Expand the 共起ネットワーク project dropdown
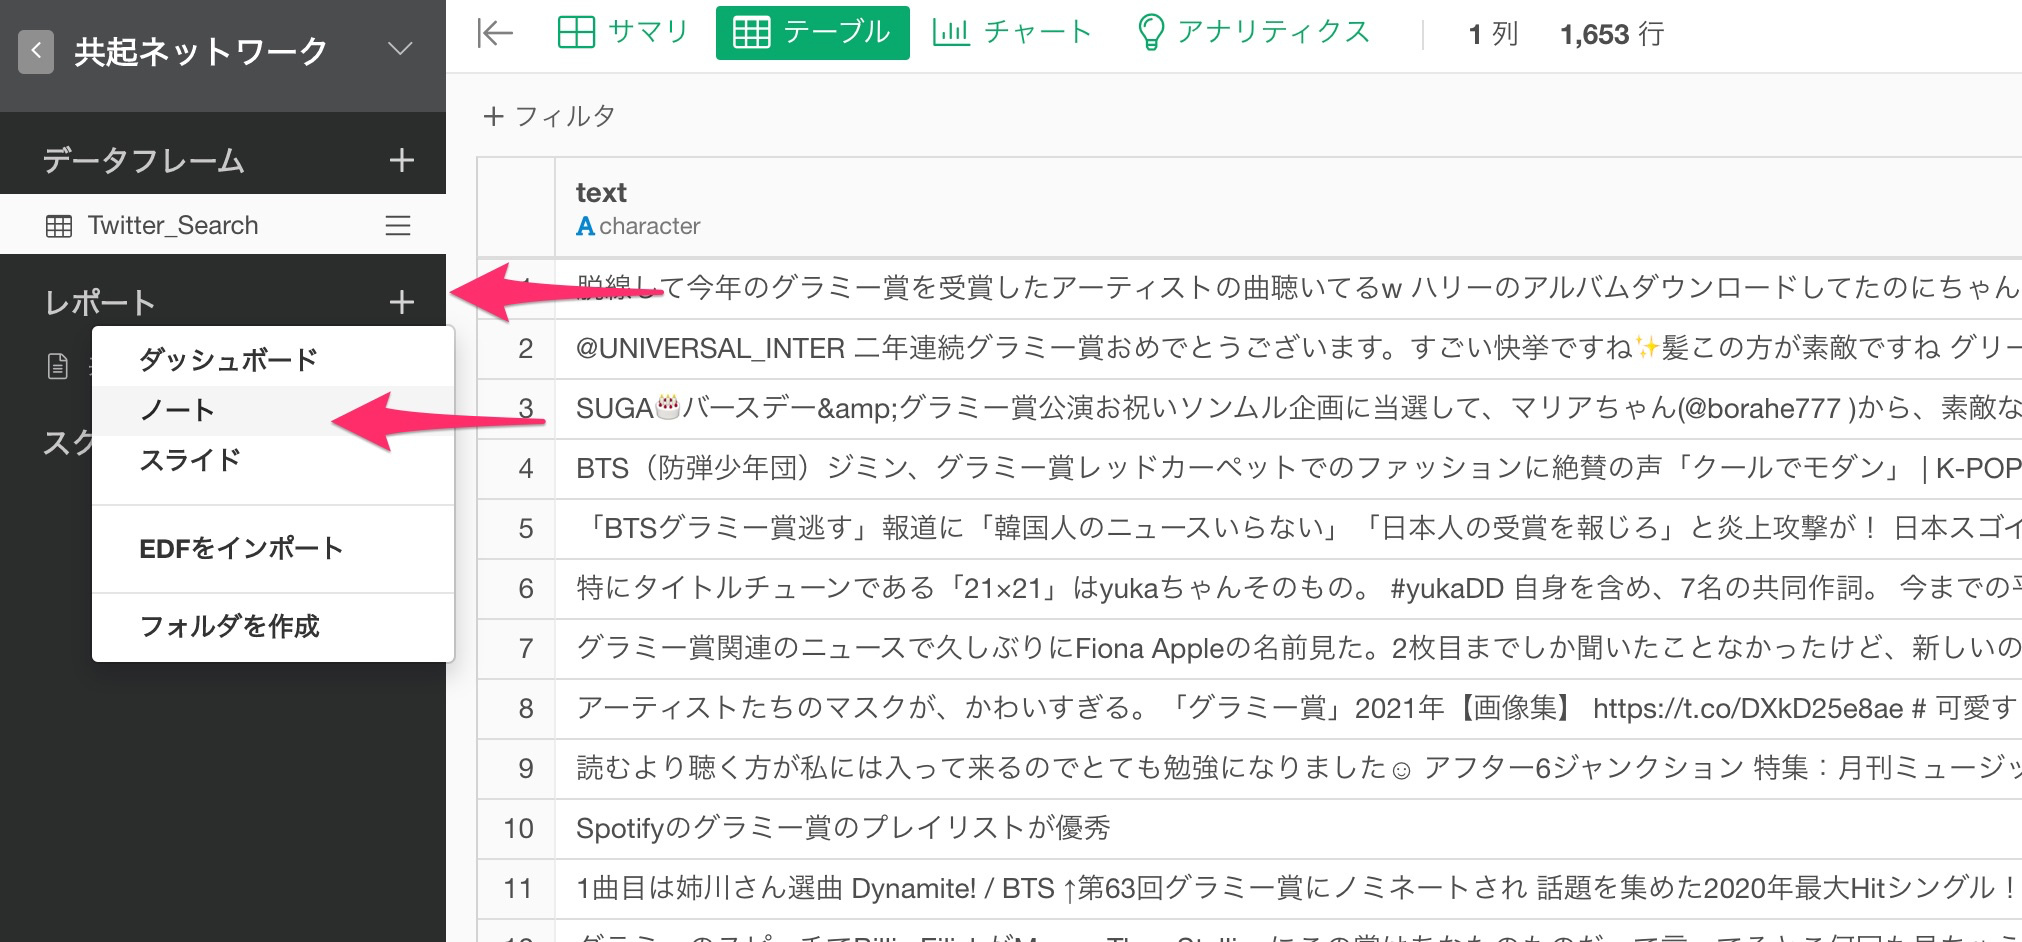Viewport: 2022px width, 942px height. click(400, 50)
